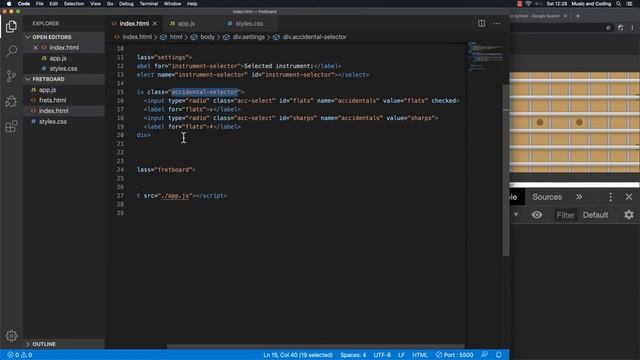Click the DevTools console Filter field
The image size is (640, 360).
pos(565,215)
